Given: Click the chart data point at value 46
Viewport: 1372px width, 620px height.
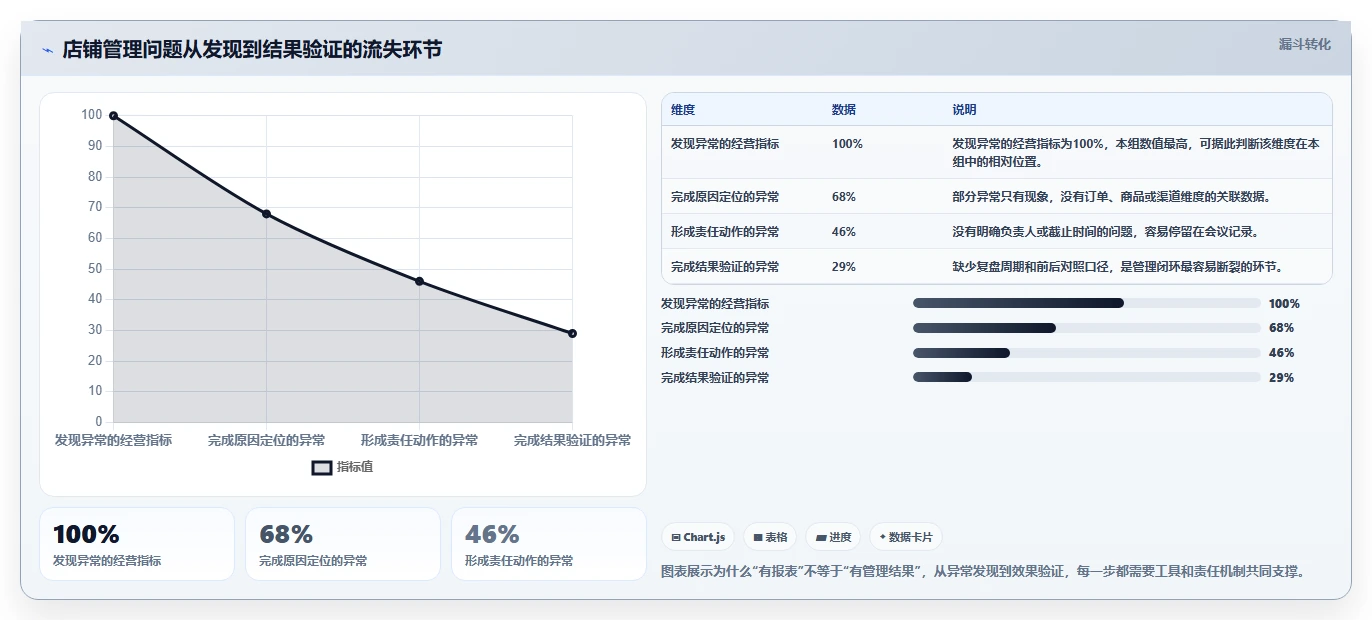Looking at the screenshot, I should coord(419,281).
